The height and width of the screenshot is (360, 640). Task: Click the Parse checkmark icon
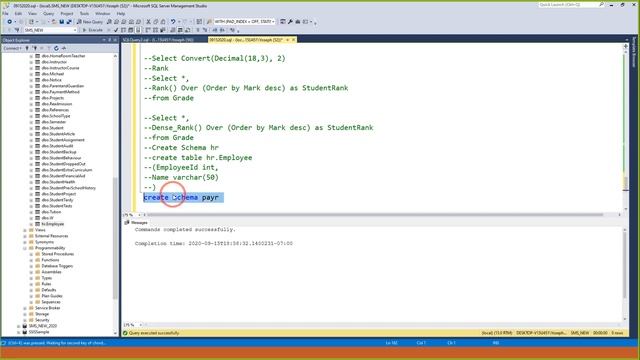116,30
